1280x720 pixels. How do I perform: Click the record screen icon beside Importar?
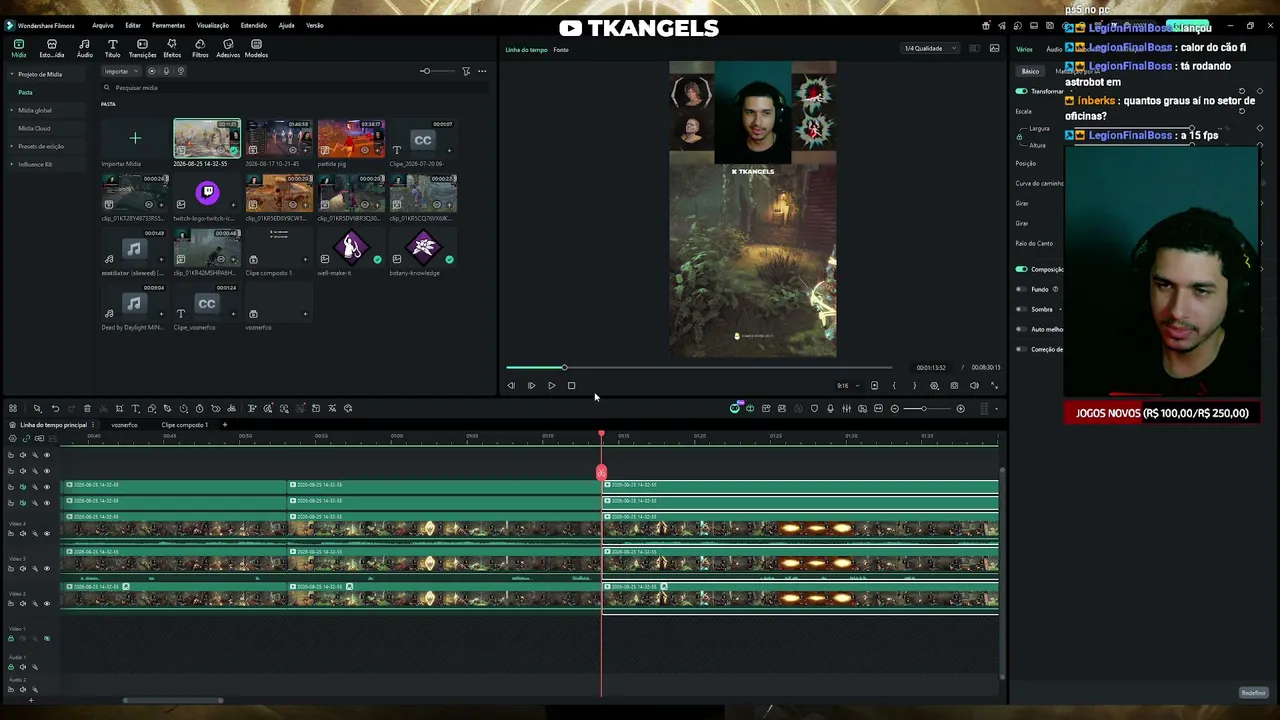tap(152, 71)
